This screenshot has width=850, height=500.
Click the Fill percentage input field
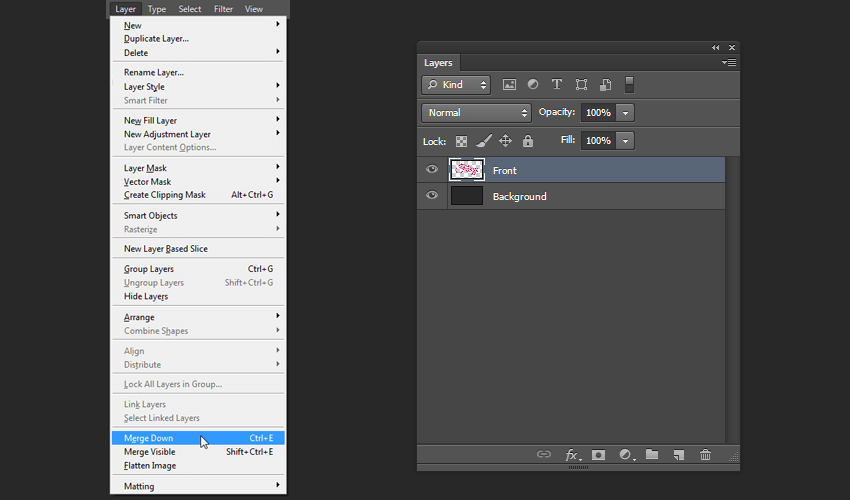tap(598, 141)
